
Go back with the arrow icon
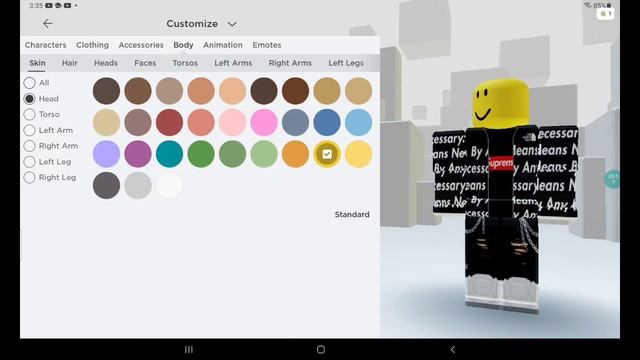tap(48, 24)
